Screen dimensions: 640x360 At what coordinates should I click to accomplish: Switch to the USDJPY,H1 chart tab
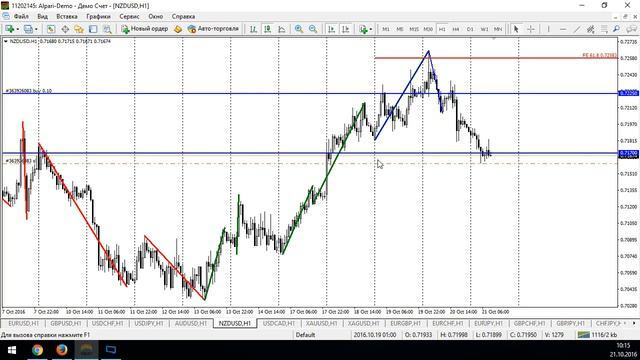click(149, 323)
